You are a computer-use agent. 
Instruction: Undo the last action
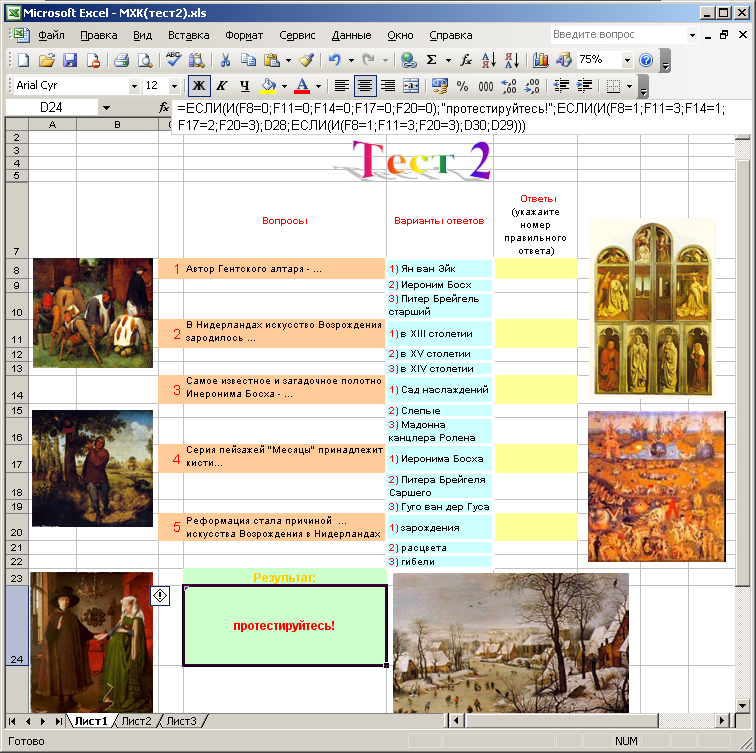[335, 60]
